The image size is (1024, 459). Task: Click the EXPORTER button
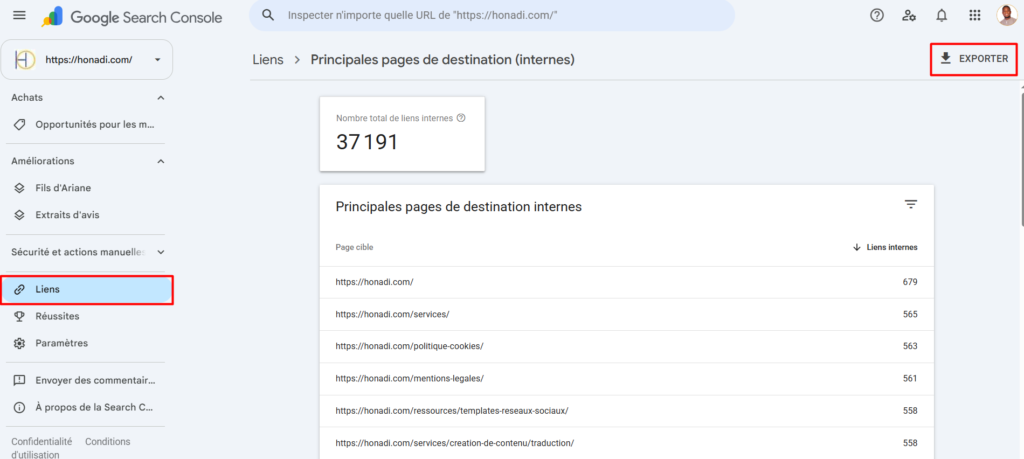[x=974, y=59]
